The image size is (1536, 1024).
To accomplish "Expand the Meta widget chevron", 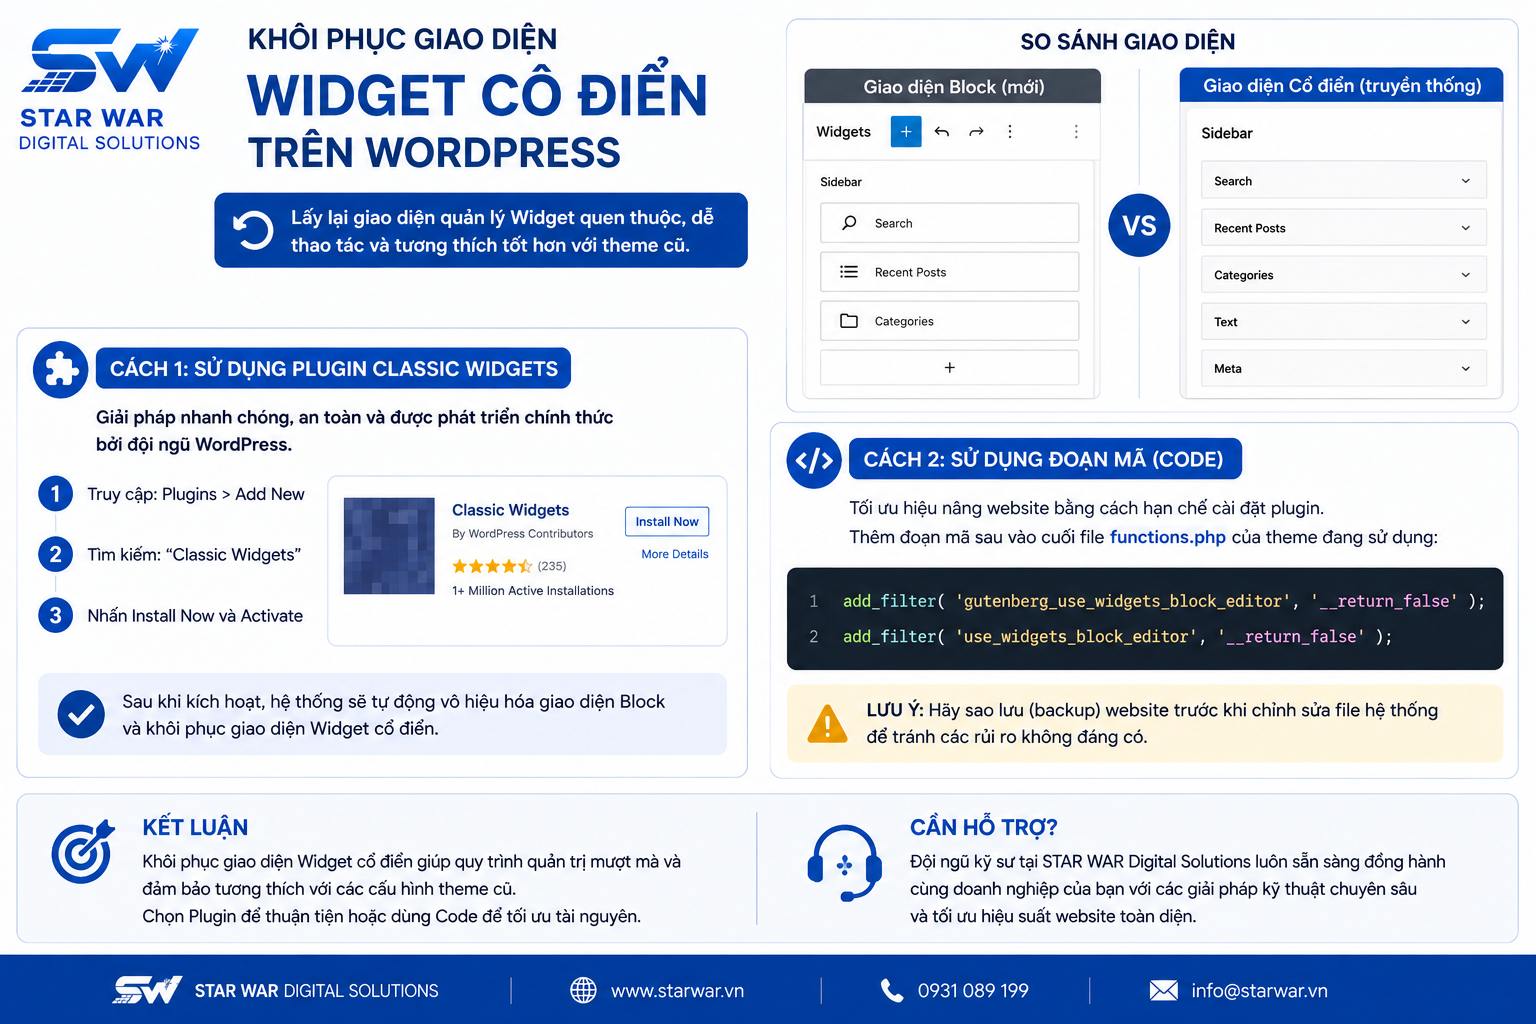I will click(x=1465, y=369).
